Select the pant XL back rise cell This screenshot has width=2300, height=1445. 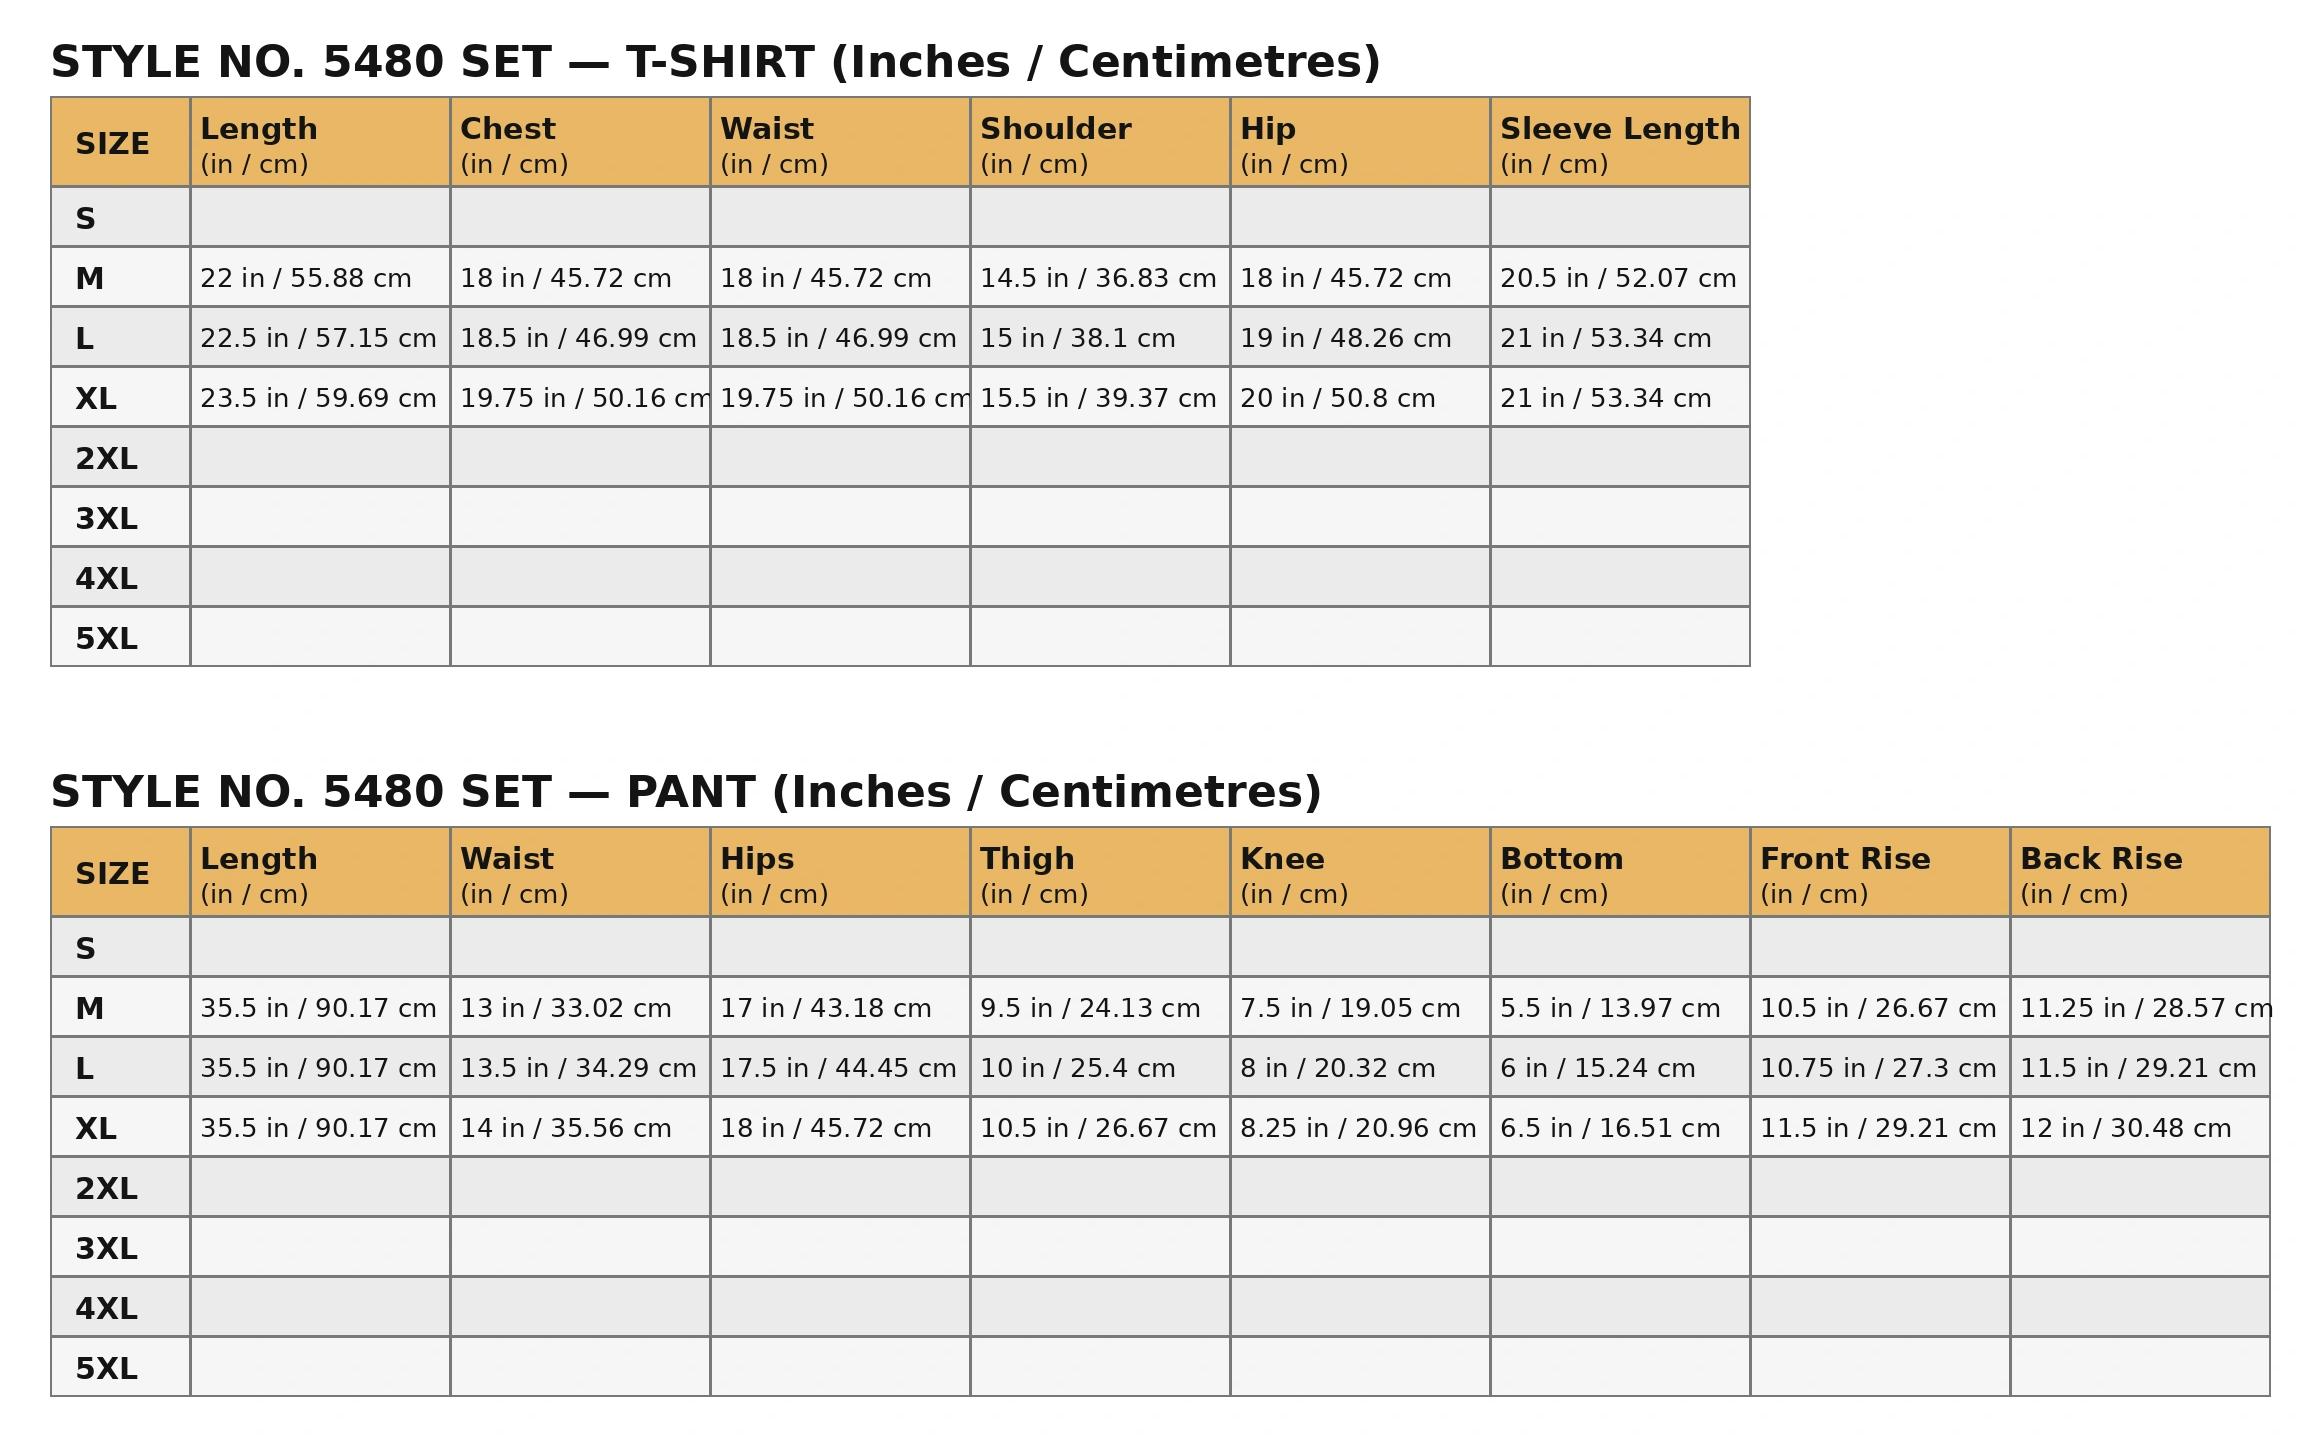point(2139,1128)
